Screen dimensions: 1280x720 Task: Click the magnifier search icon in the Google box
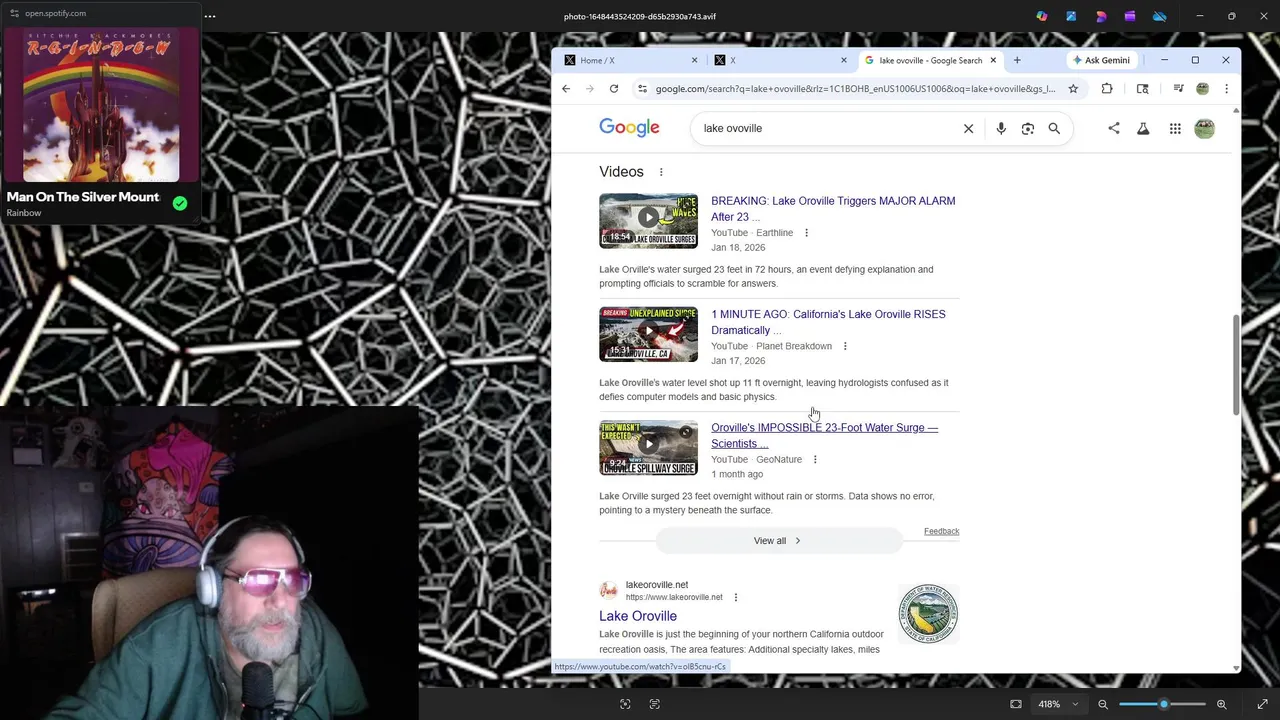pos(1054,128)
